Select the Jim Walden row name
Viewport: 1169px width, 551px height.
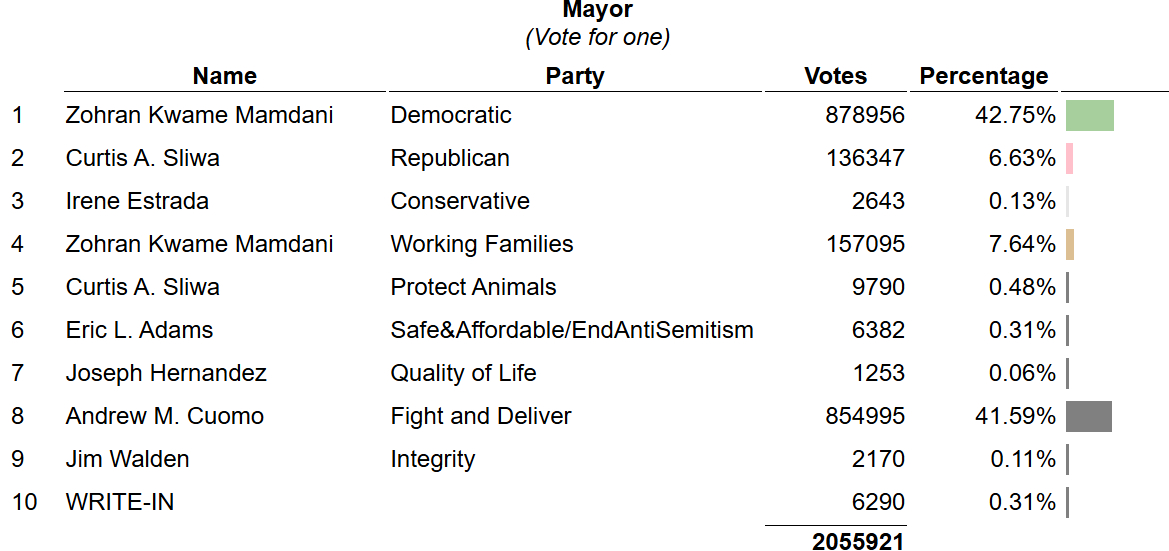[x=127, y=459]
